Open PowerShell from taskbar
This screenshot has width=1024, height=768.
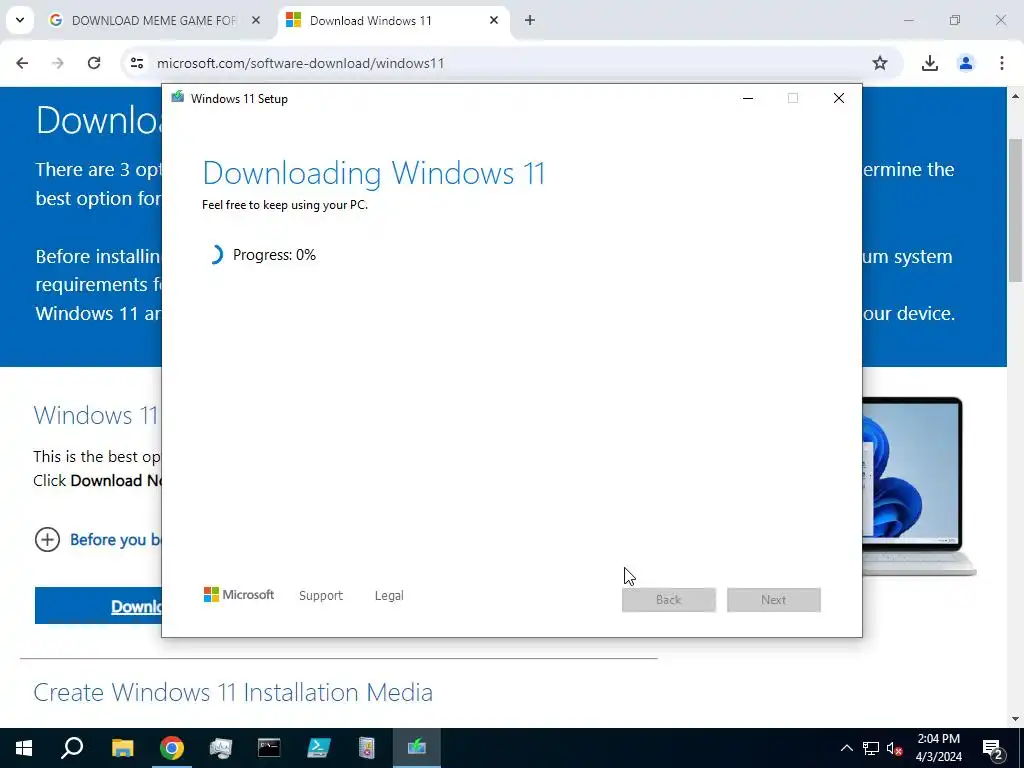point(319,748)
